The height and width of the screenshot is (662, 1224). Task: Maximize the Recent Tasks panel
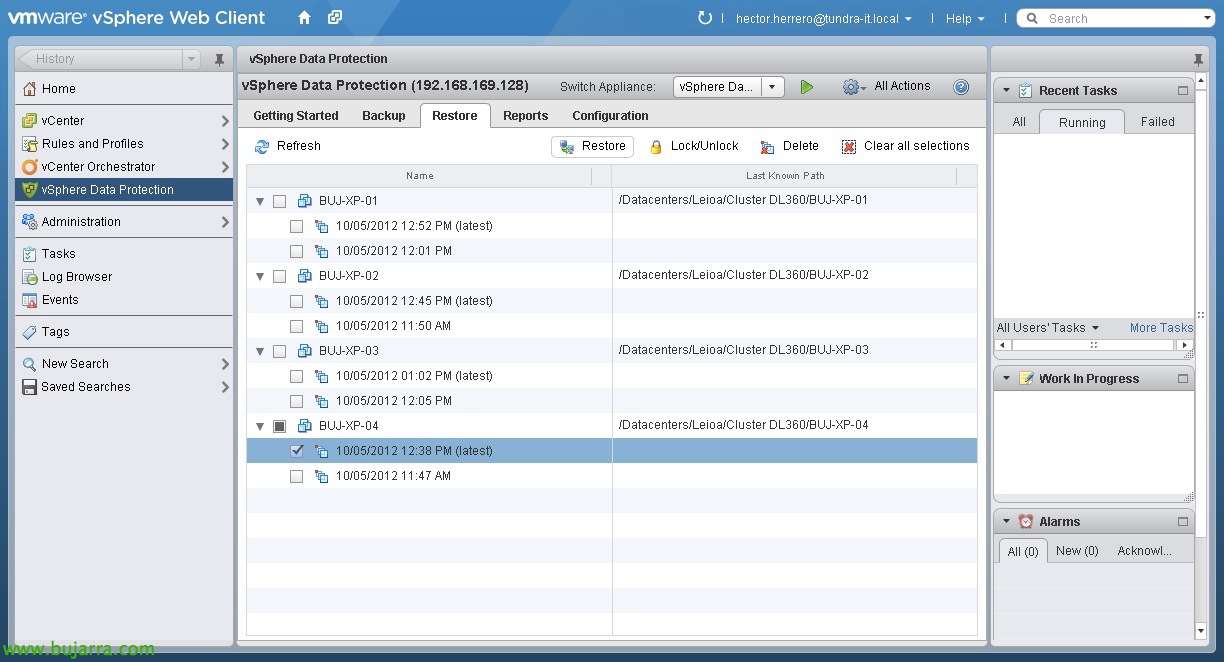pos(1183,91)
